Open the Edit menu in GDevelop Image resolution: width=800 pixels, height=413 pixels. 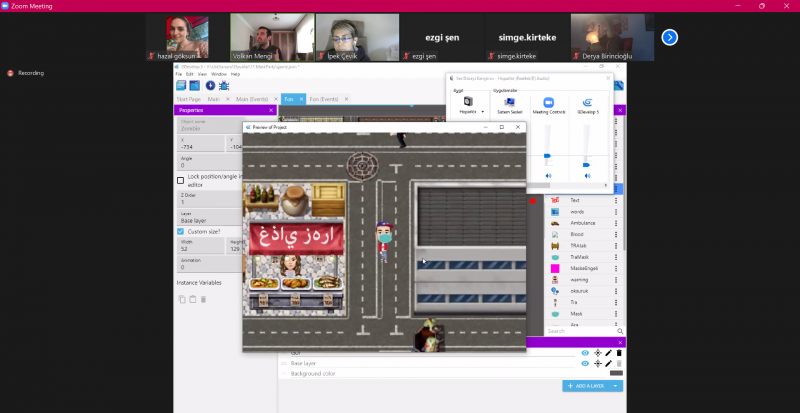[x=190, y=74]
